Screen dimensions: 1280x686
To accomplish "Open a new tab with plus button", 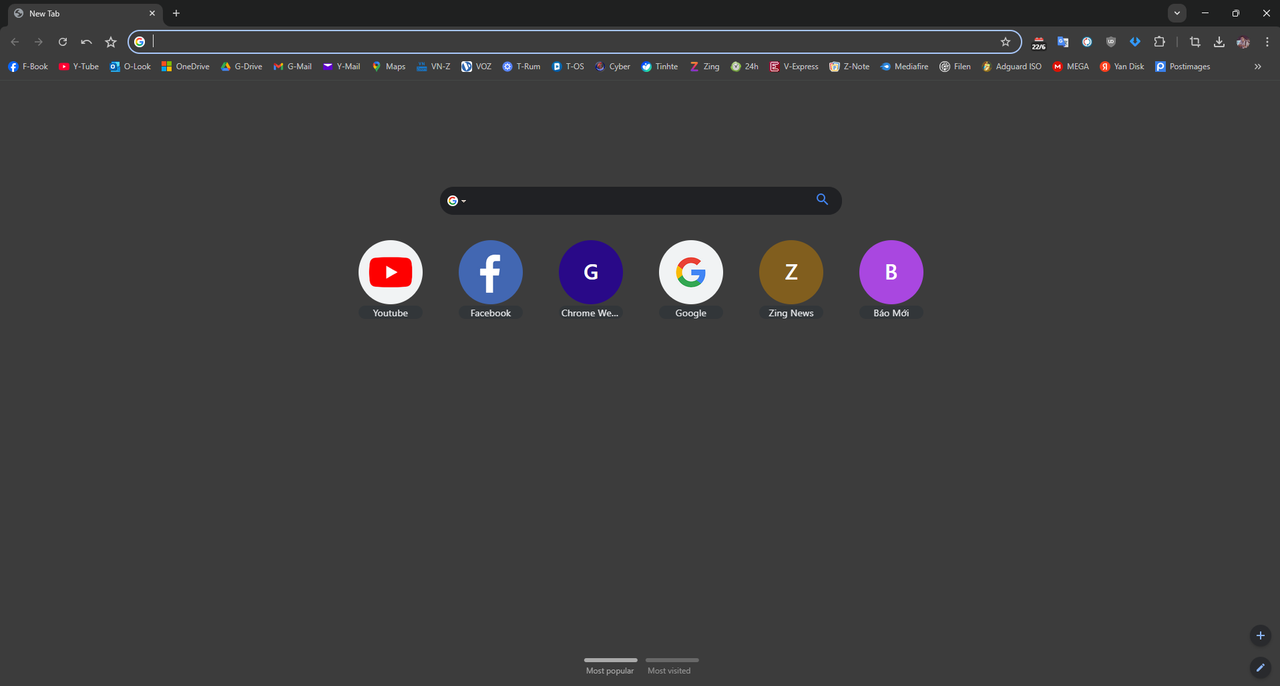I will (176, 13).
